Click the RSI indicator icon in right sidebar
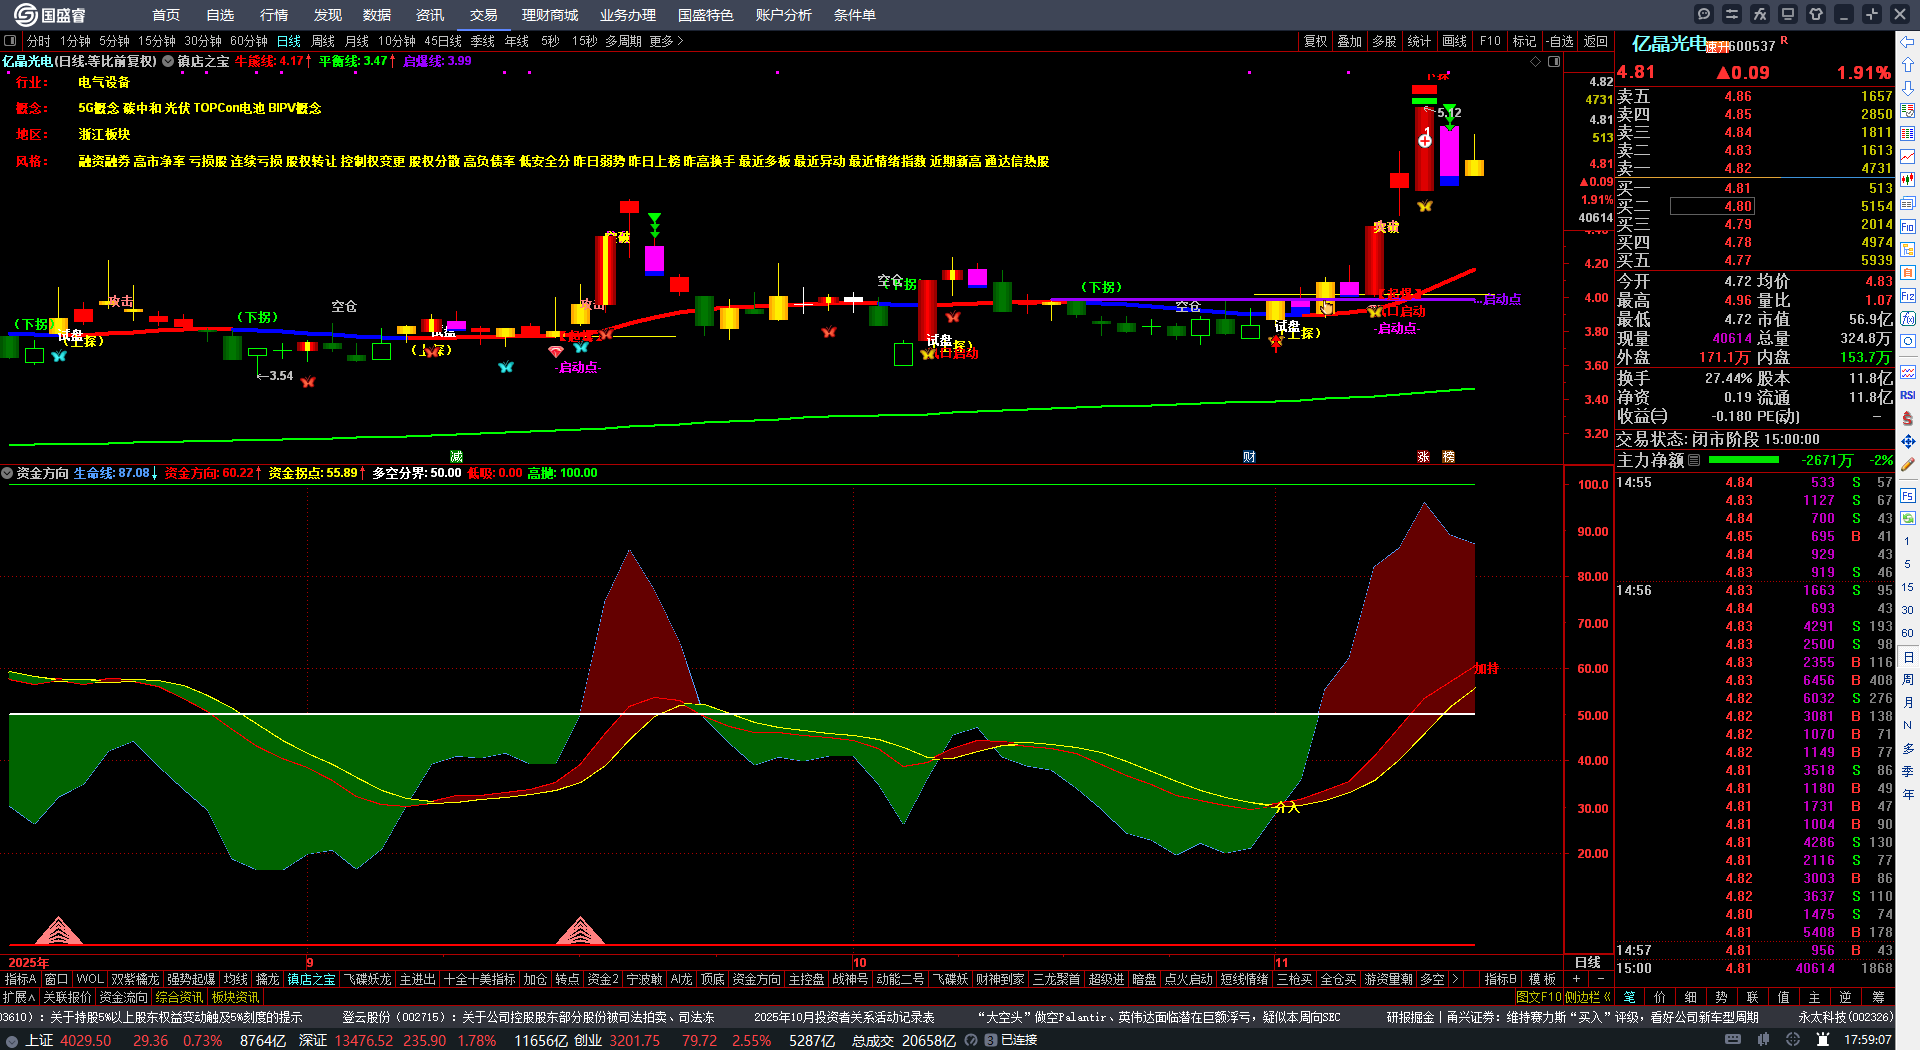 1908,395
